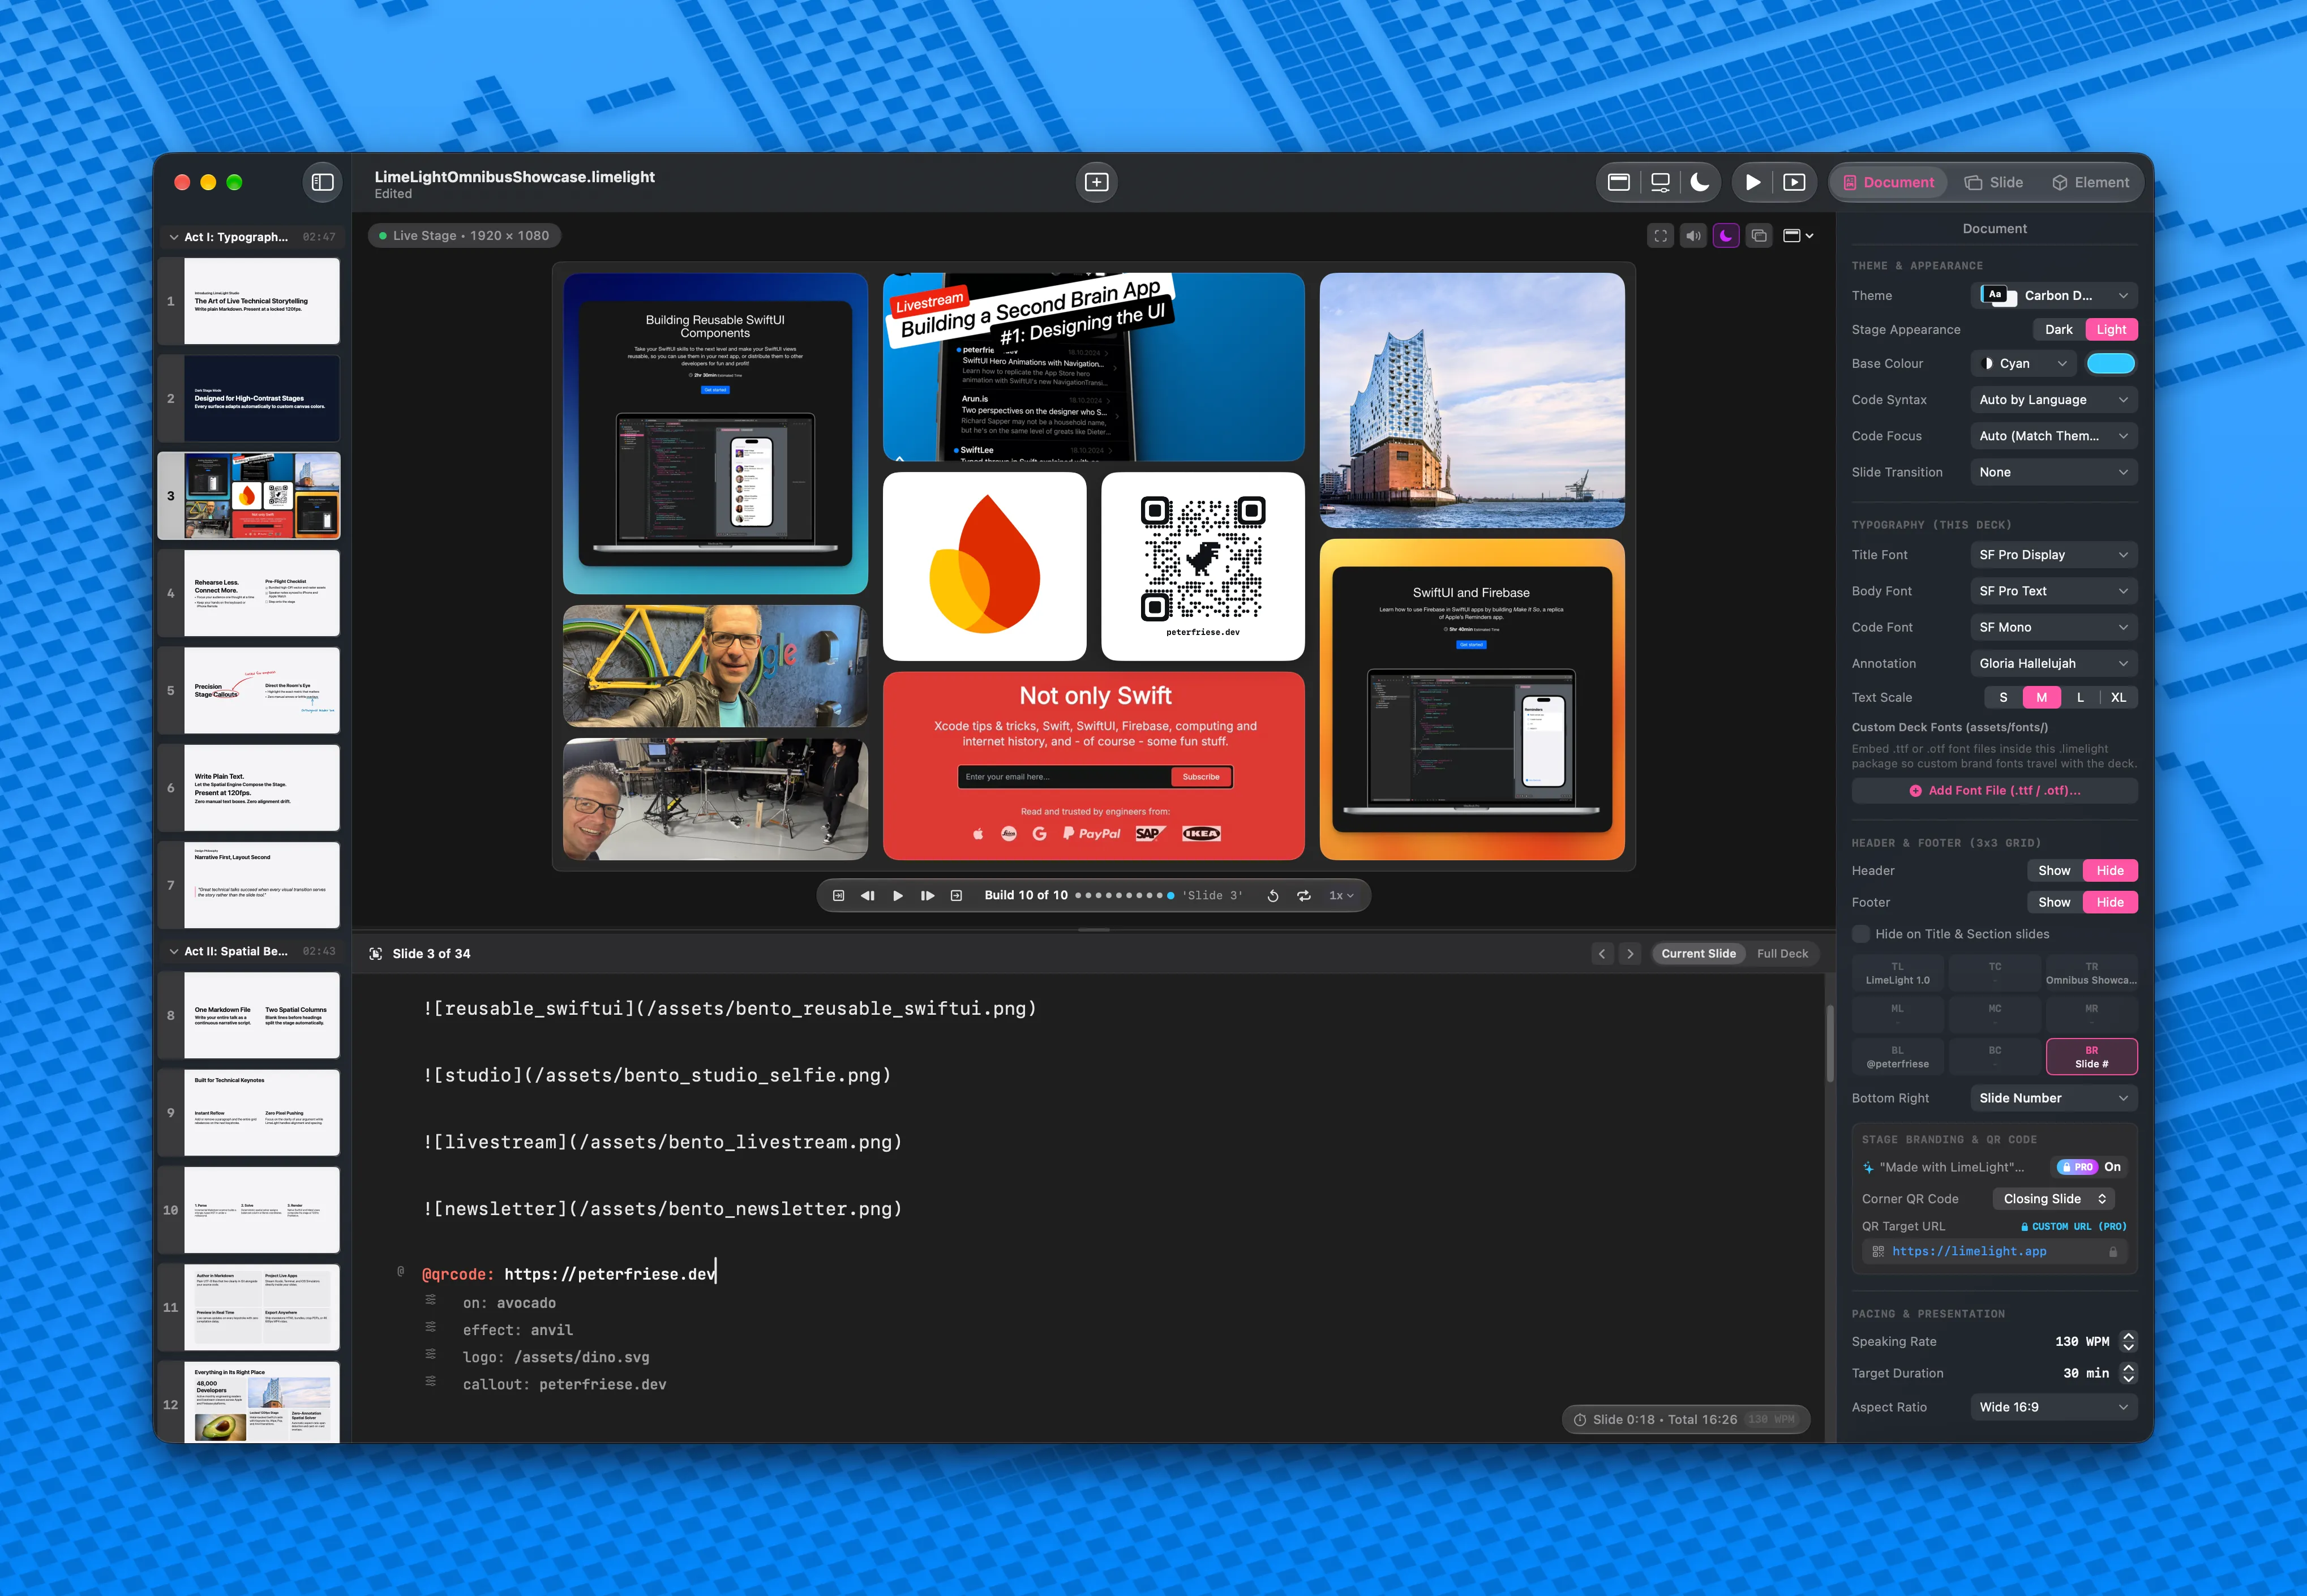This screenshot has width=2307, height=1596.
Task: Toggle the sidebar panel button
Action: (322, 182)
